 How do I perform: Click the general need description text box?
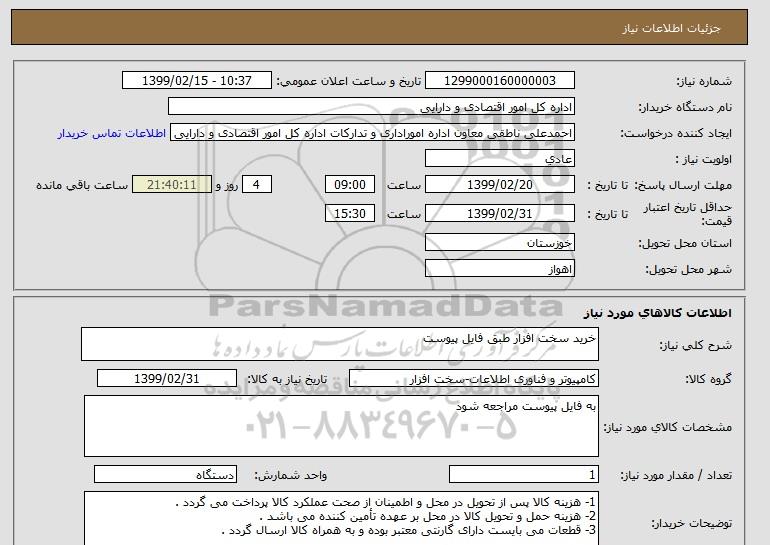click(340, 344)
